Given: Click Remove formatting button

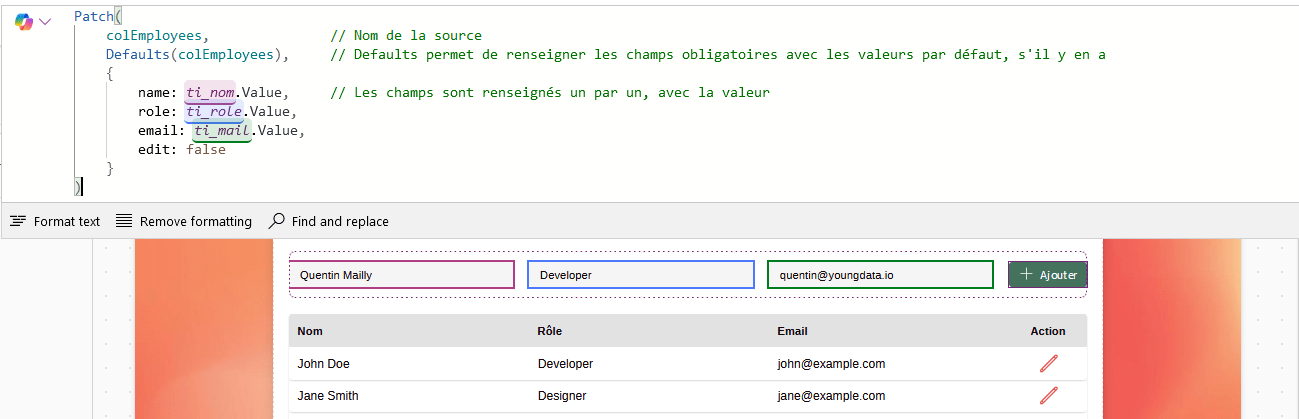Looking at the screenshot, I should coord(184,221).
